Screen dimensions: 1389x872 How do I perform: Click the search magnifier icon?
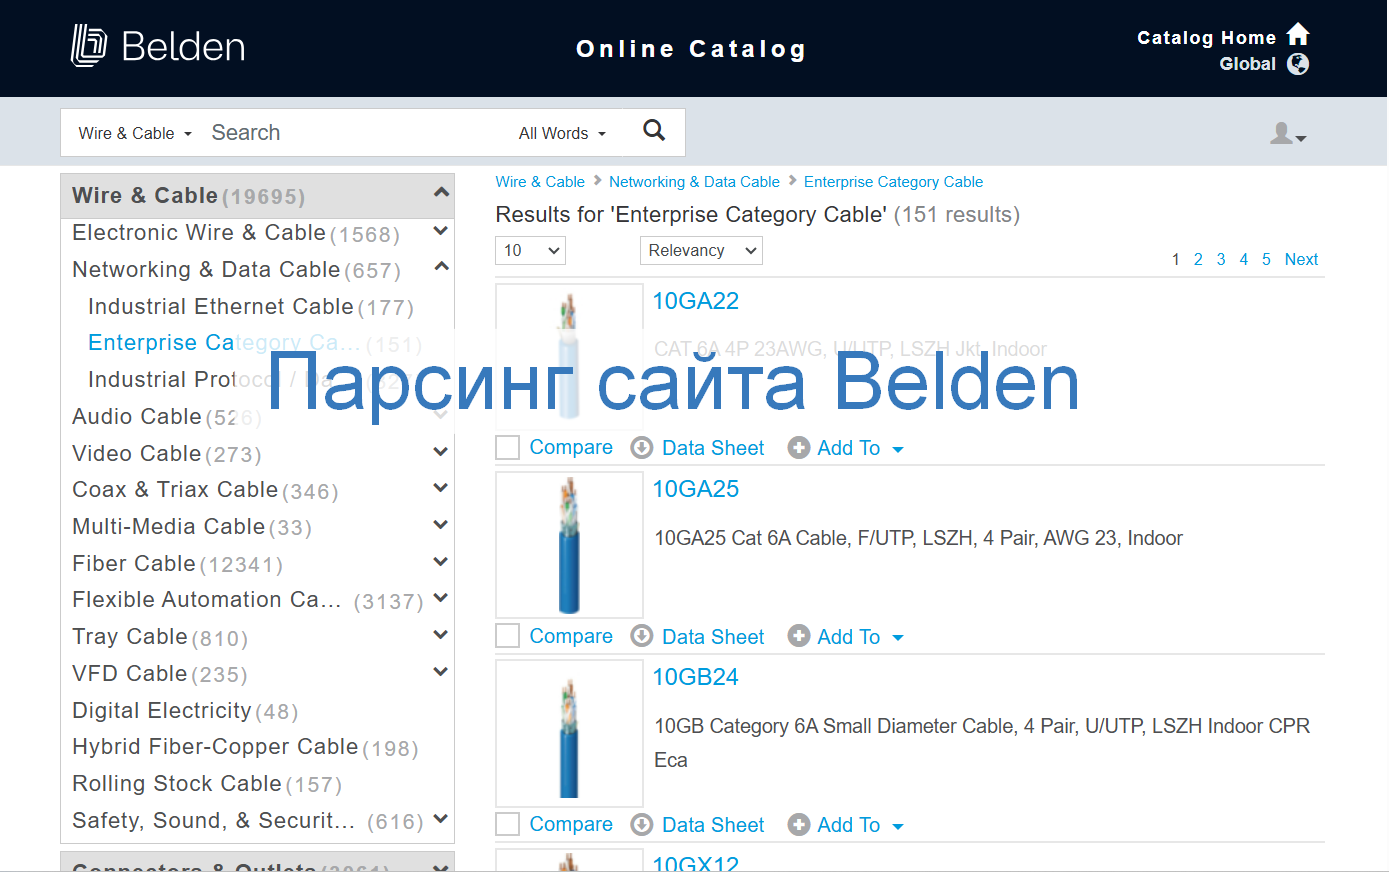point(654,130)
